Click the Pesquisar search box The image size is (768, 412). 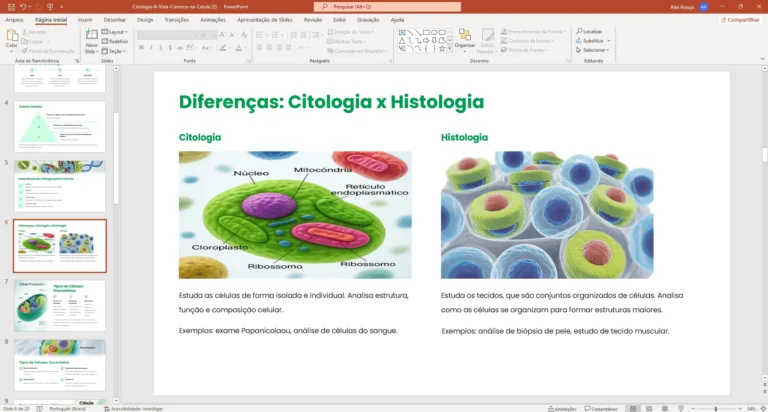pos(387,7)
